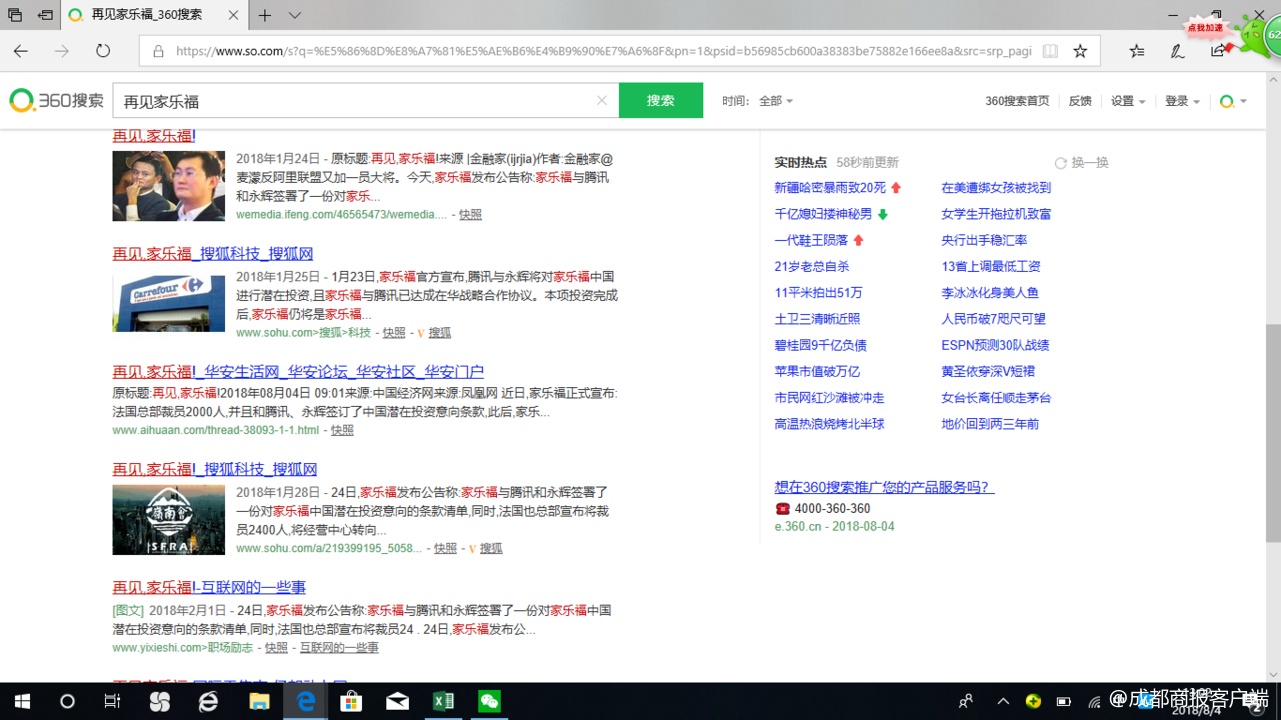Open File Explorer from the taskbar
1281x720 pixels.
point(259,701)
